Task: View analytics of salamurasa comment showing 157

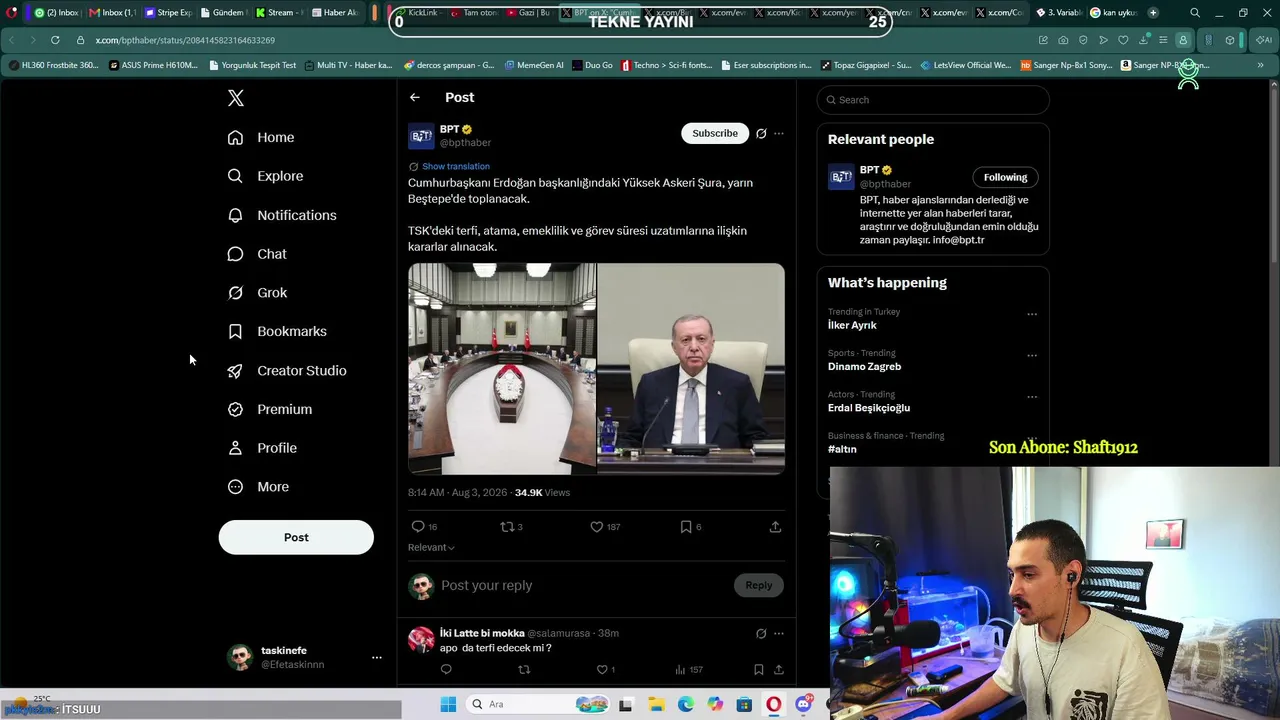Action: pos(689,670)
